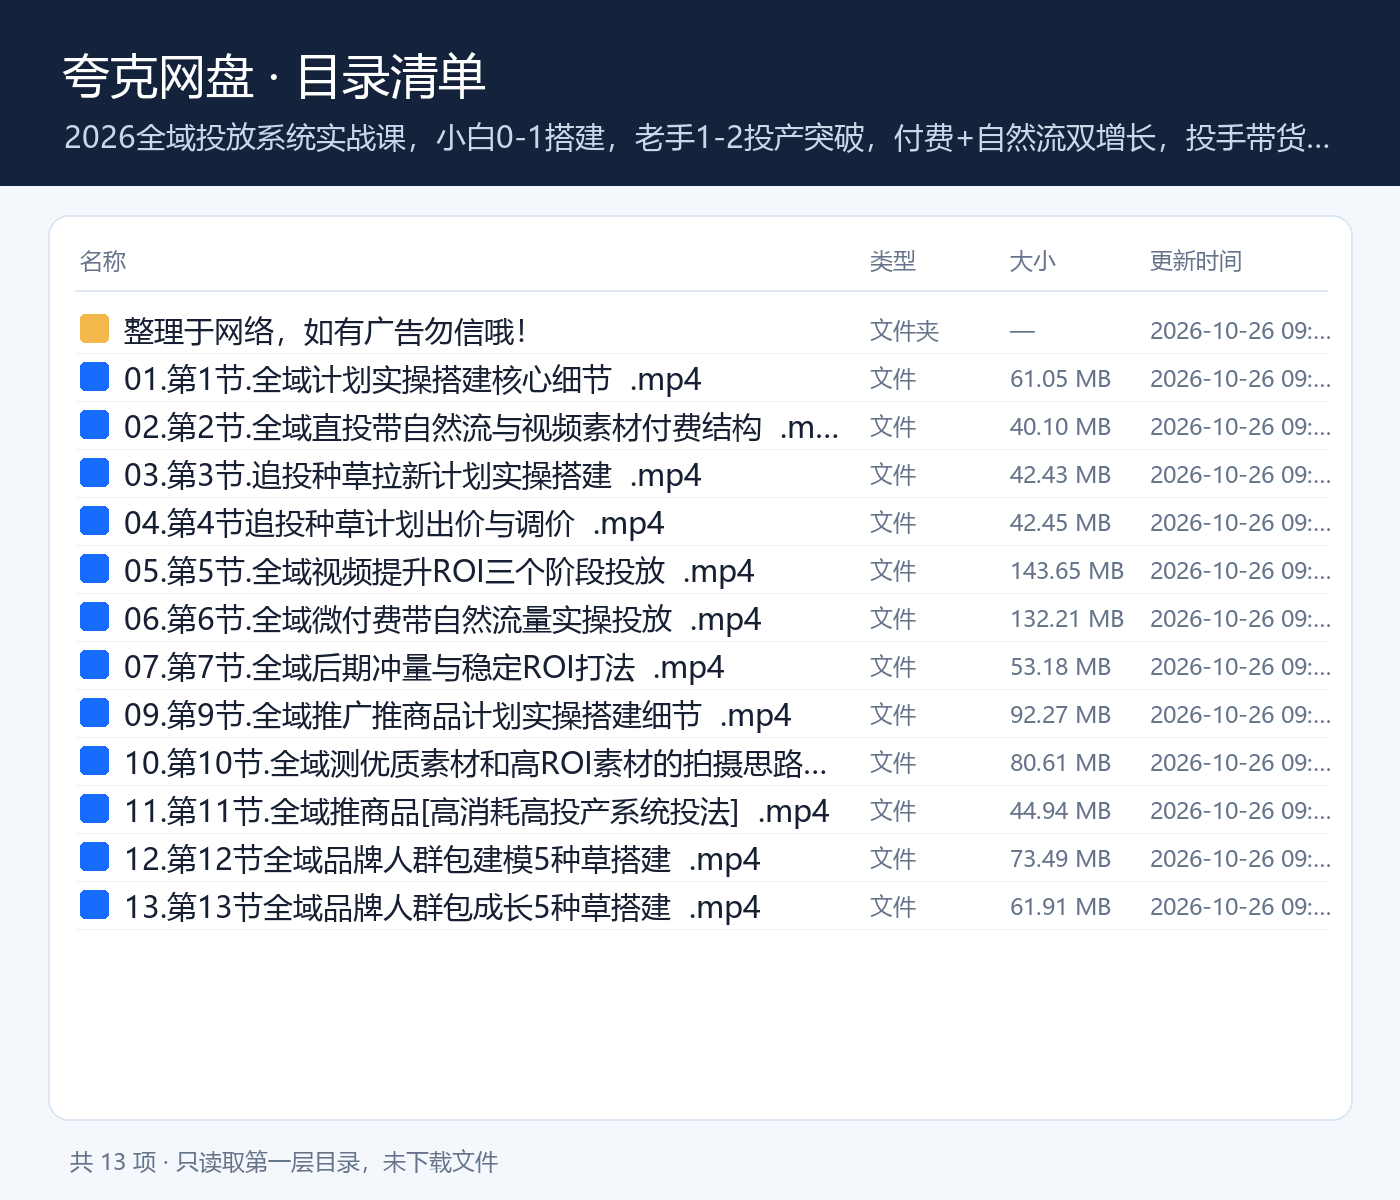Select the file icon next to 10.第10节

pyautogui.click(x=94, y=761)
